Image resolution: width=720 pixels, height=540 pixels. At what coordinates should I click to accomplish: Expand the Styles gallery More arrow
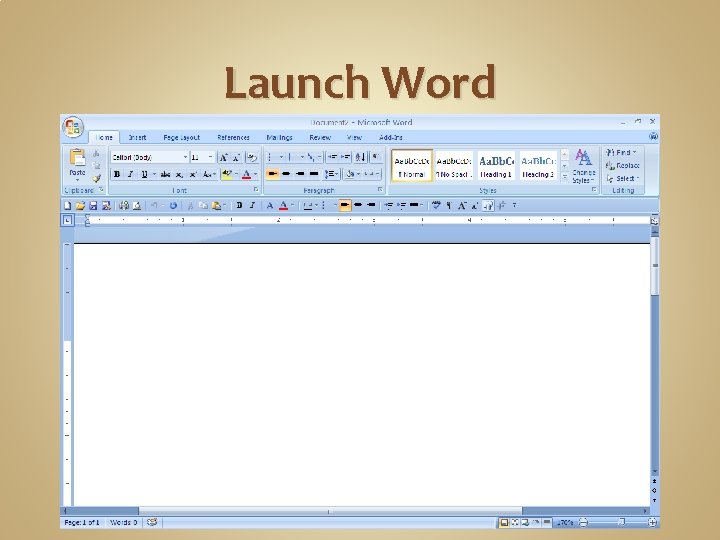[565, 177]
